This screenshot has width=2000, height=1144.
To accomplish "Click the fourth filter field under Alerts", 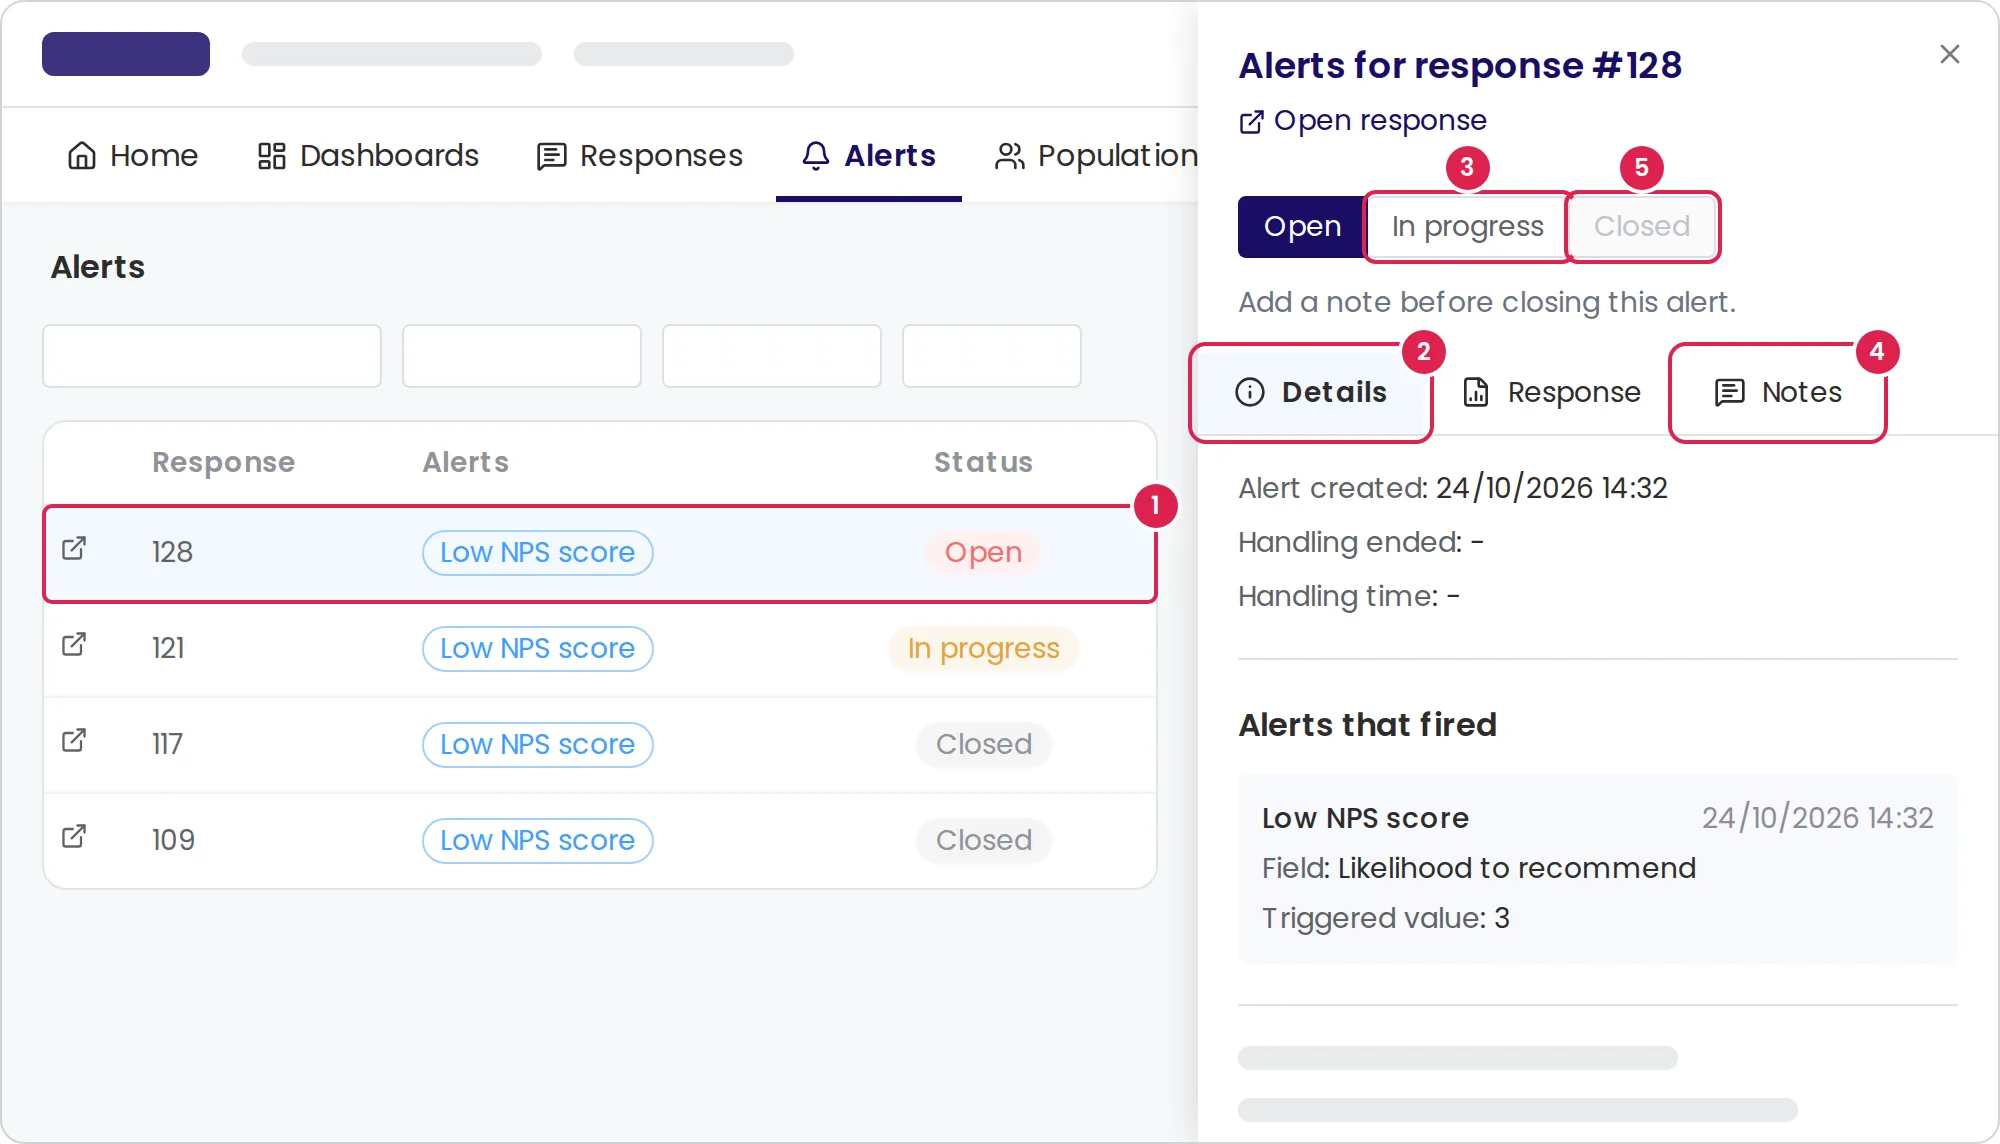I will [x=992, y=355].
